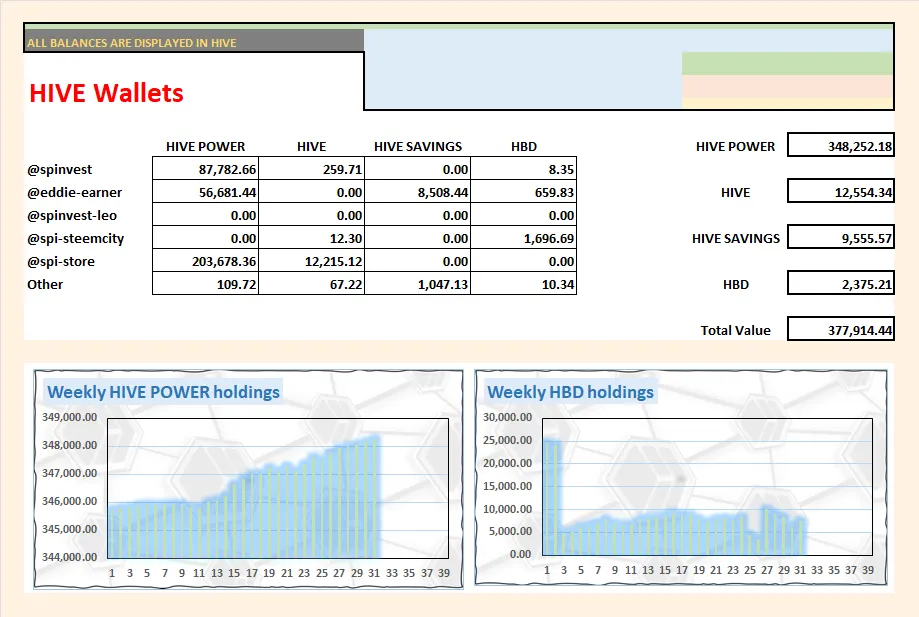Select cell with value 56,681.44

206,192
